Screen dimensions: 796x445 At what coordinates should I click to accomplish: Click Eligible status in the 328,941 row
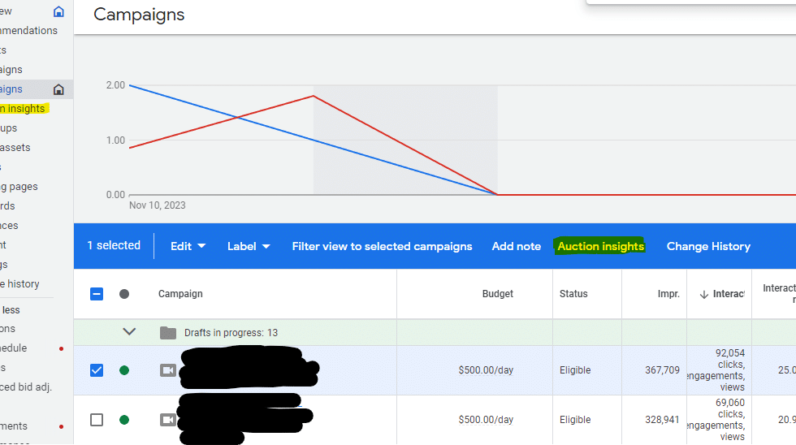pos(575,420)
